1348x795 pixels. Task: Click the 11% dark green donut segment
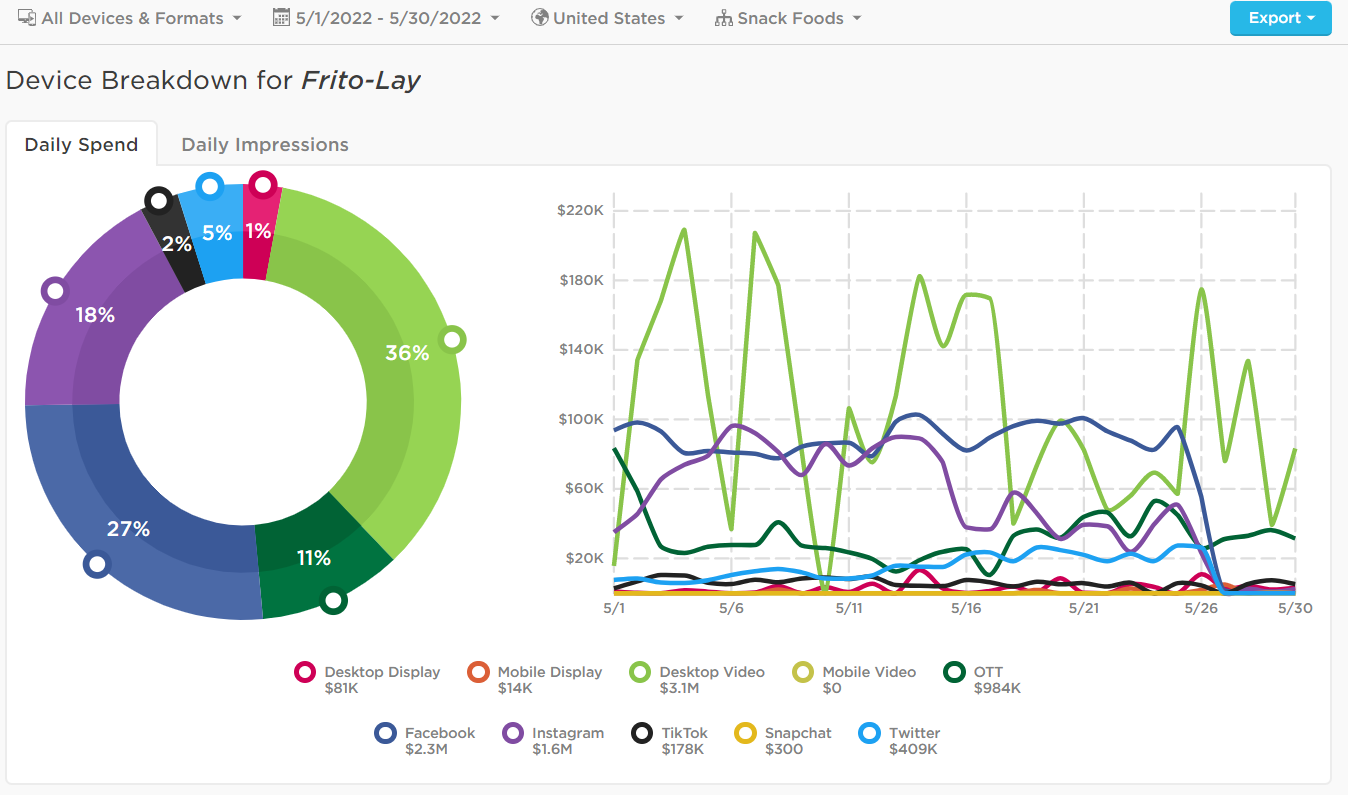pyautogui.click(x=314, y=558)
